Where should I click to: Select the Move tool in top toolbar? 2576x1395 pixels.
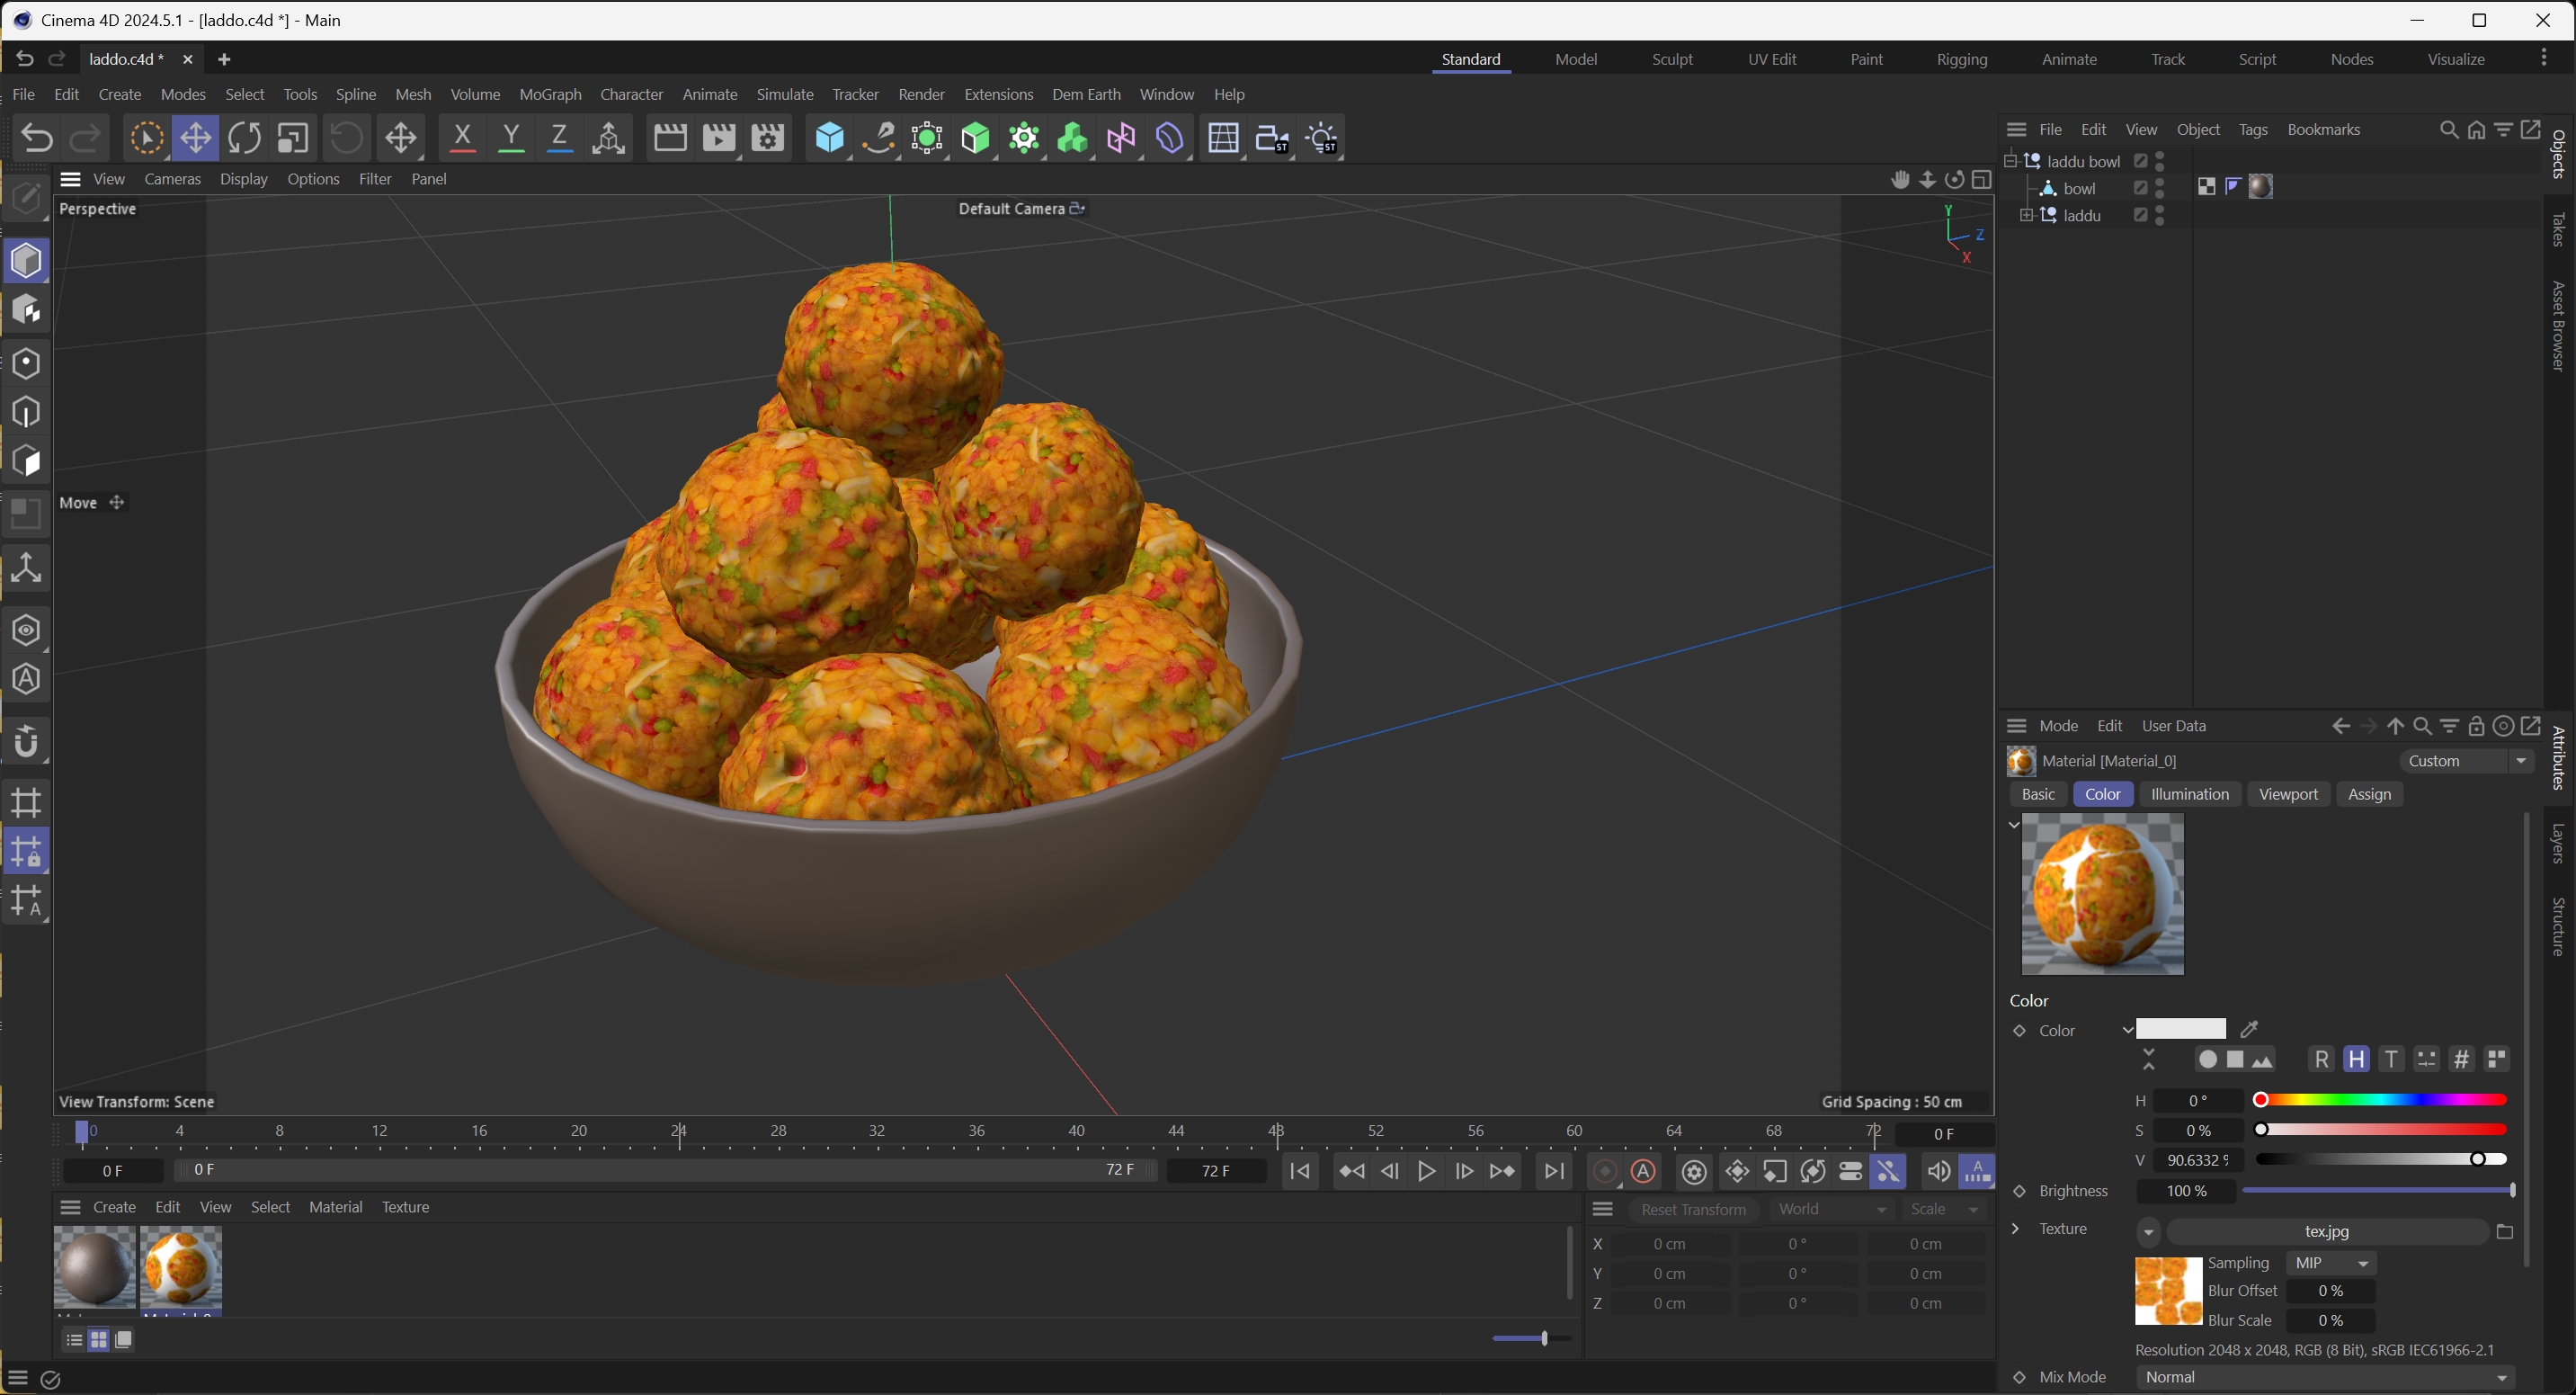pos(195,138)
